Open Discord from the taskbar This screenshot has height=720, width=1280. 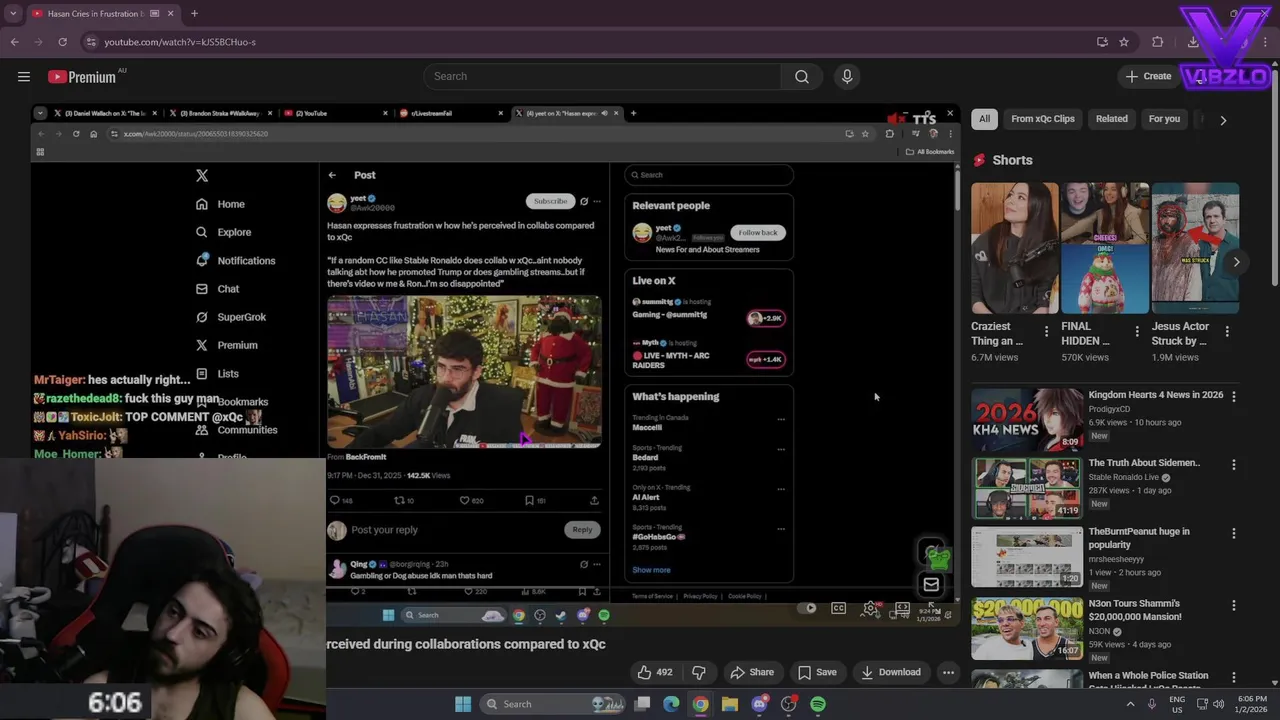coord(759,704)
